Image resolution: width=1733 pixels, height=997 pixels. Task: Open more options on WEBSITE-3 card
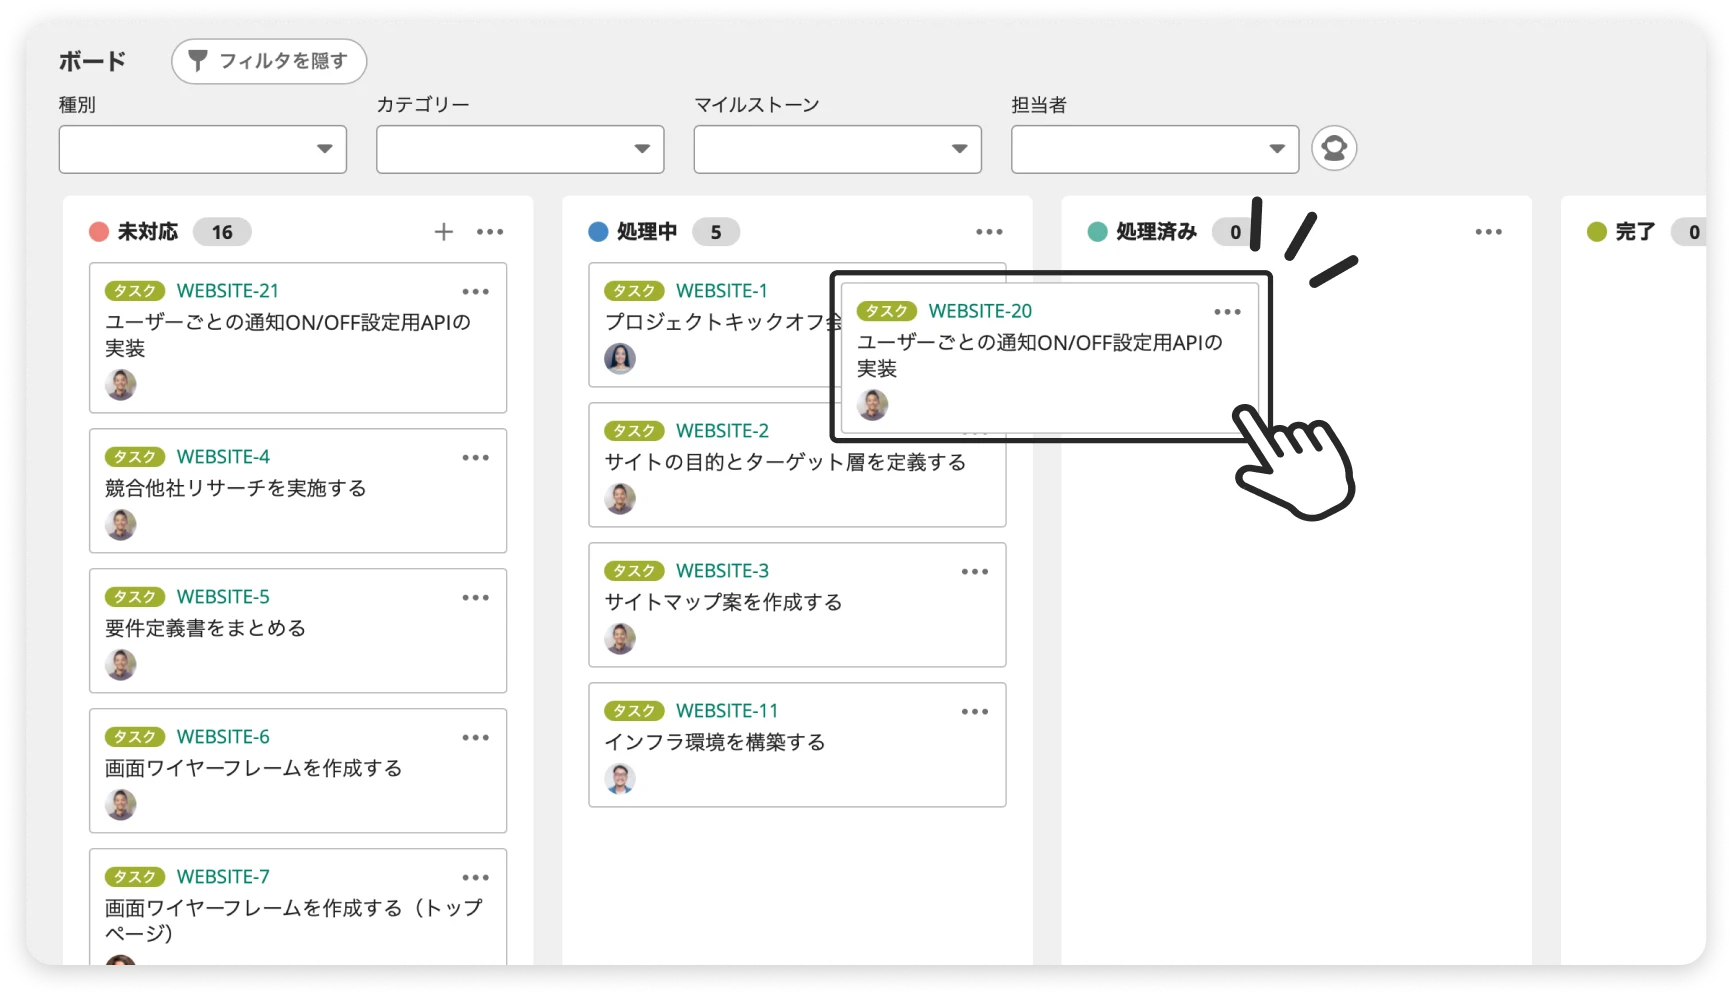tap(974, 572)
